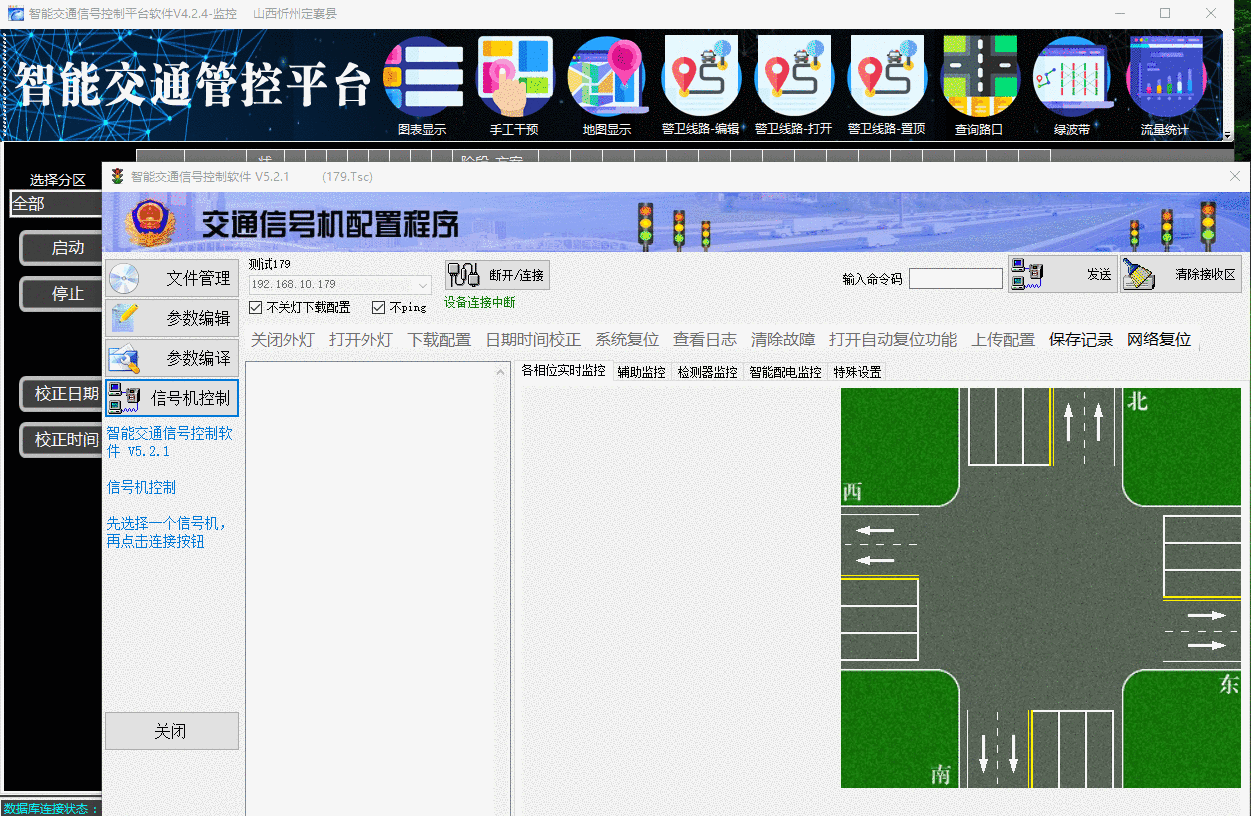
Task: Expand the top toolbar overflow arrow
Action: (x=1227, y=135)
